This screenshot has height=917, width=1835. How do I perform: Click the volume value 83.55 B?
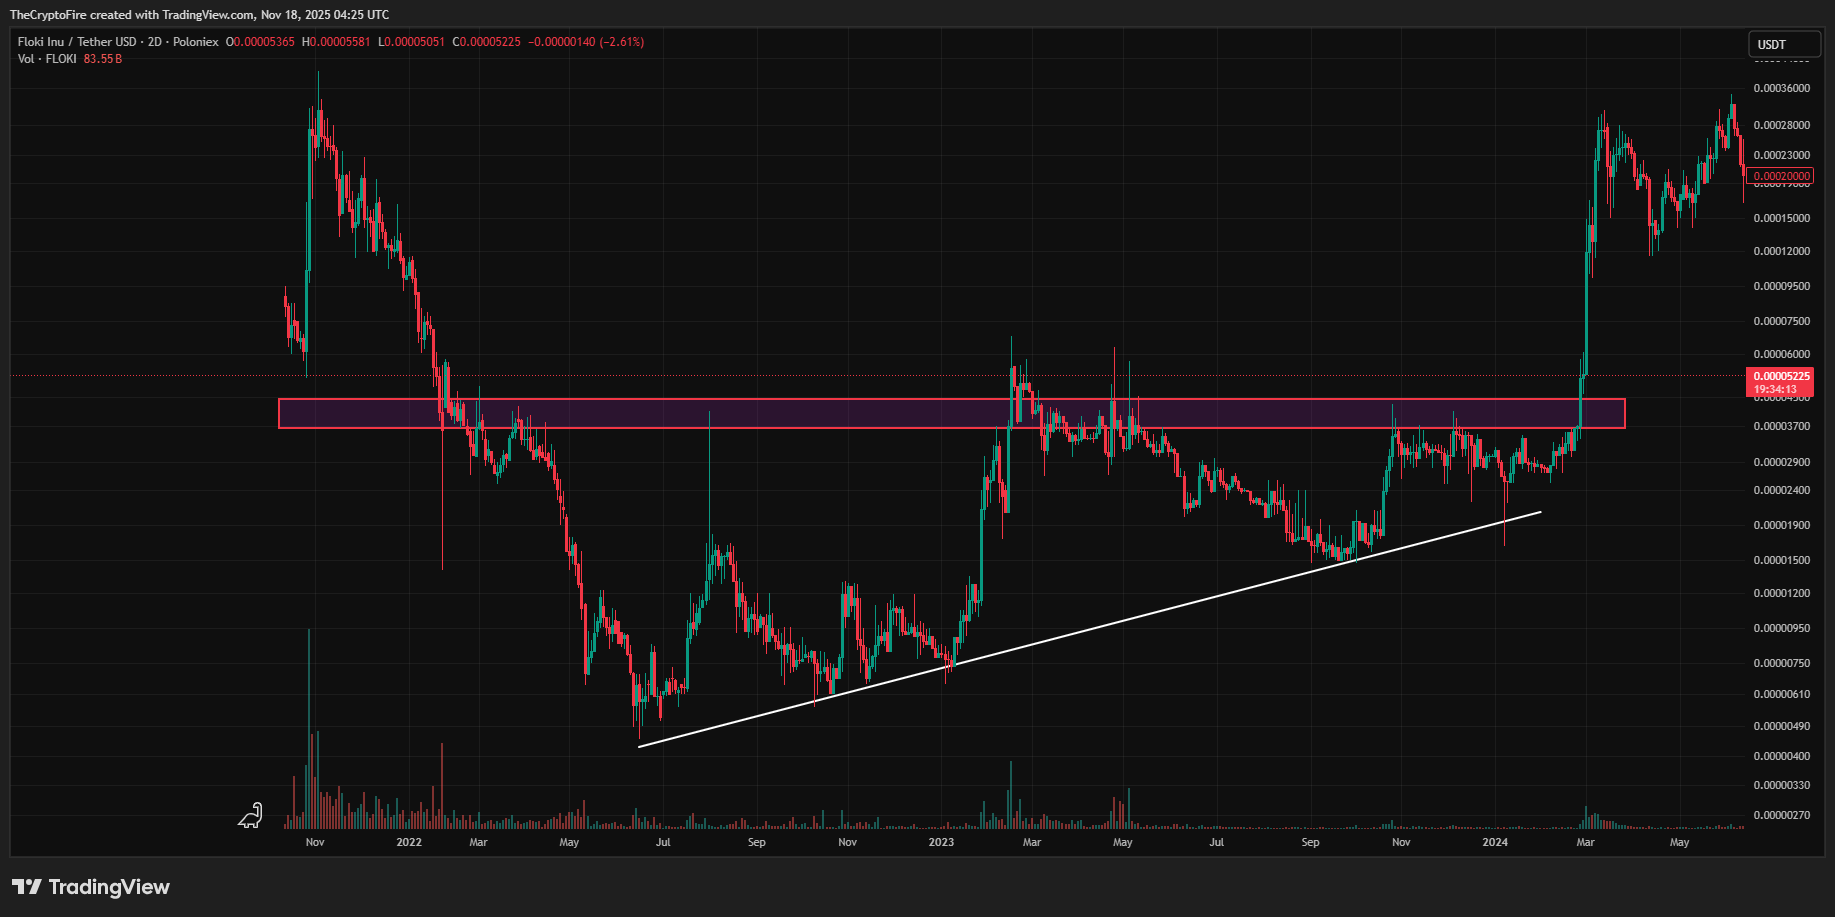pyautogui.click(x=103, y=59)
